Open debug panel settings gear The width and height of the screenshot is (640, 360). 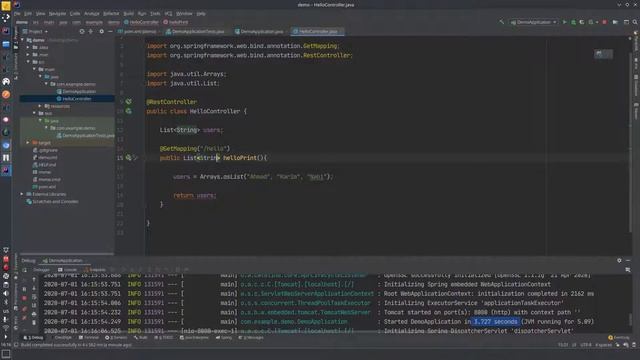(619, 260)
